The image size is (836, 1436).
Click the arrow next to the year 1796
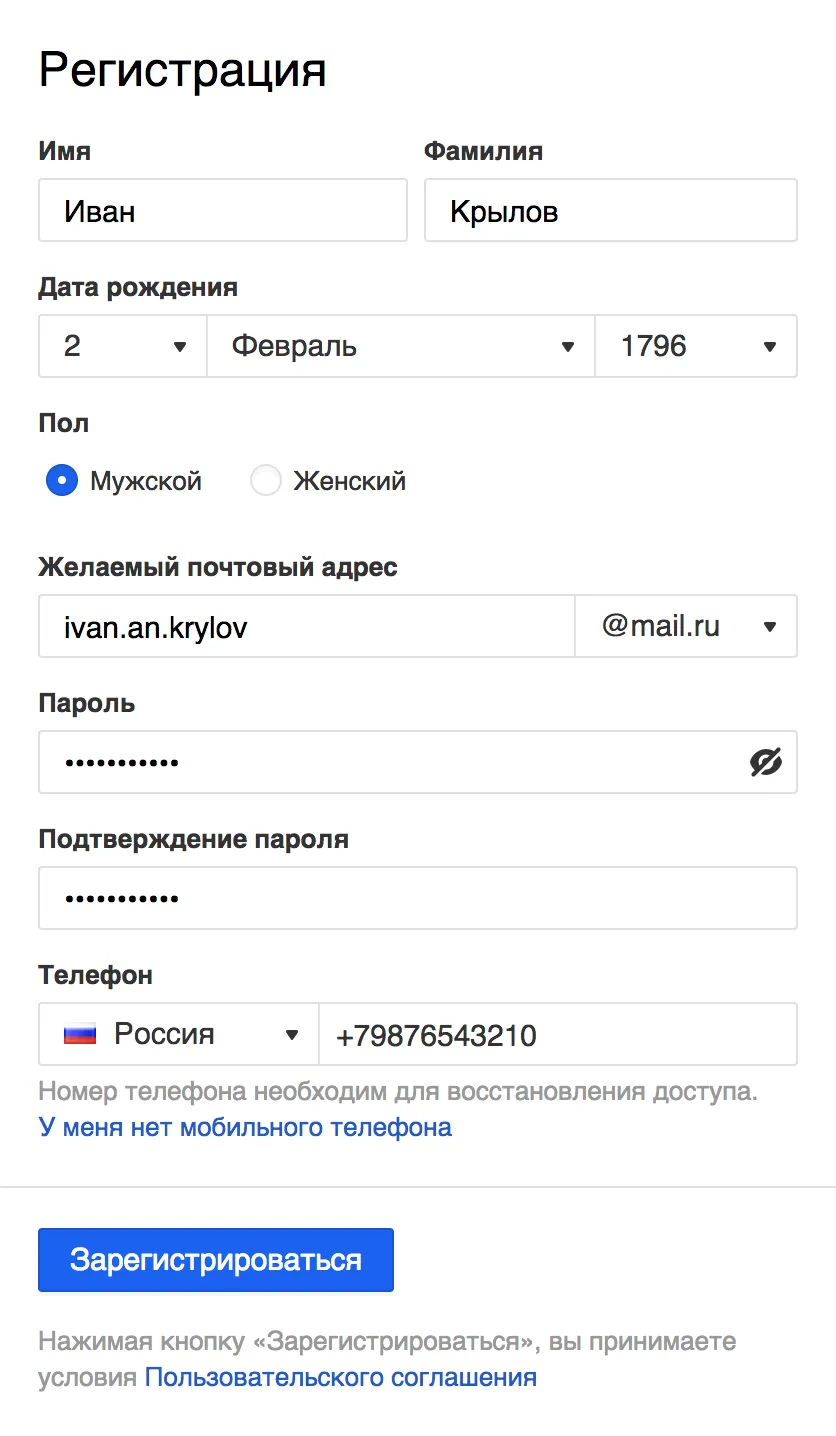tap(770, 347)
